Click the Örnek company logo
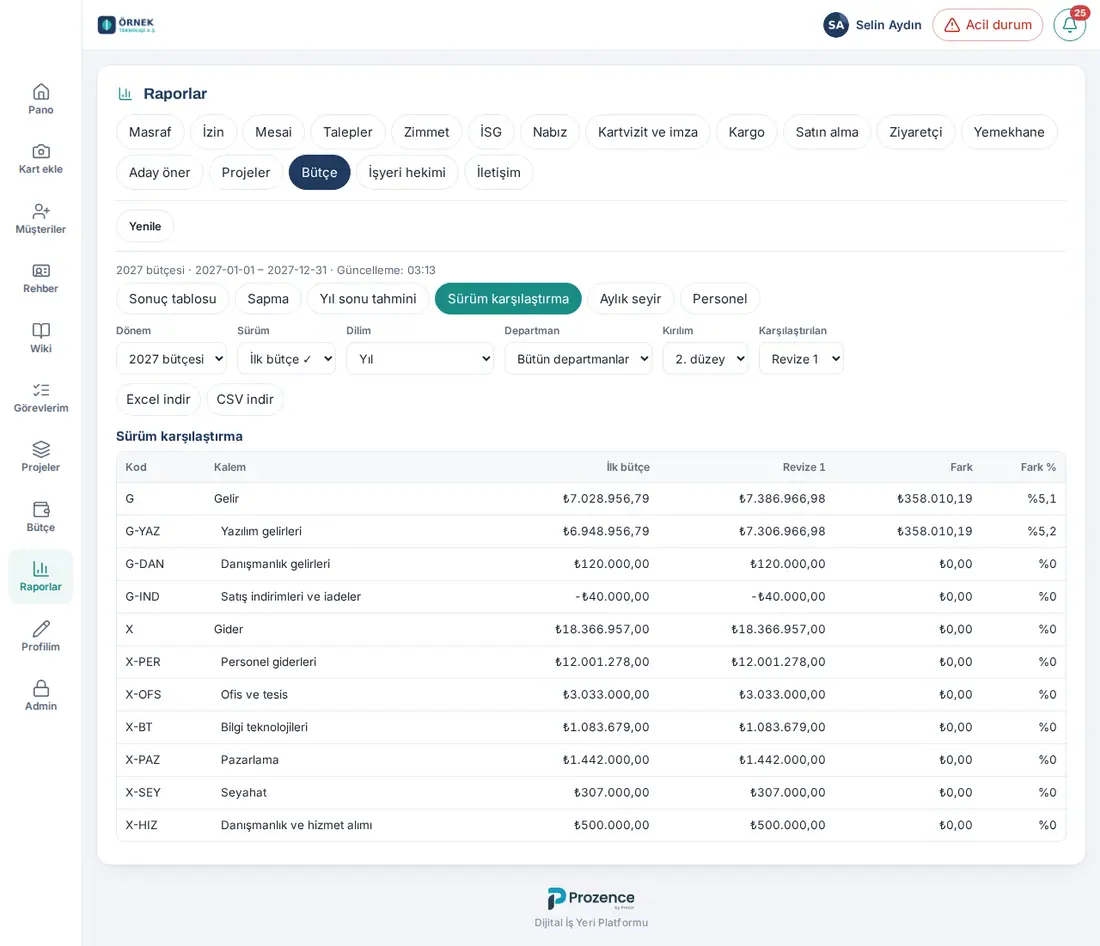 coord(126,25)
